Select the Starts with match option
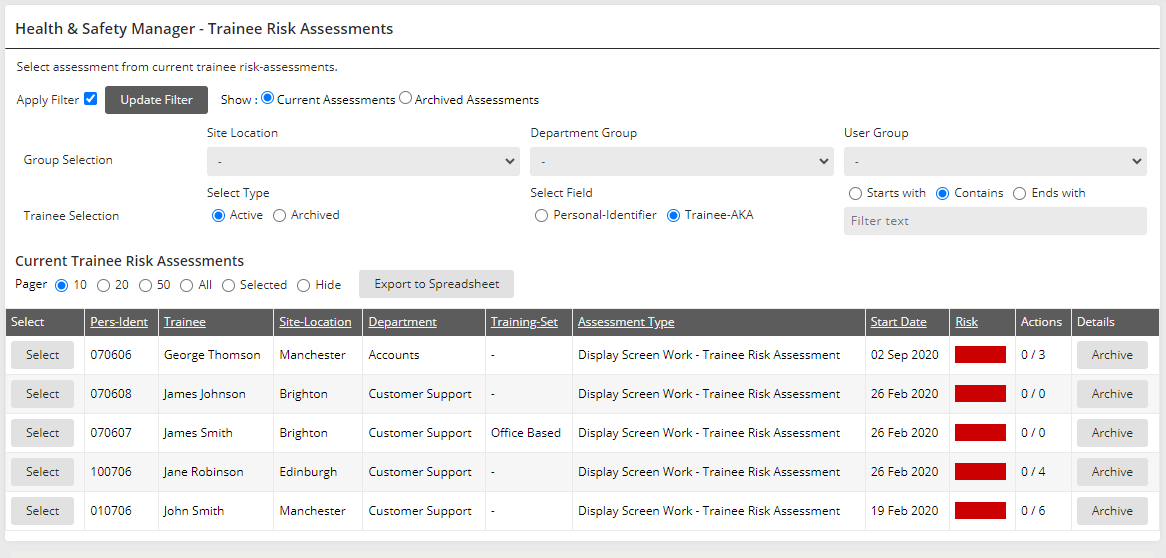This screenshot has height=558, width=1166. point(855,193)
